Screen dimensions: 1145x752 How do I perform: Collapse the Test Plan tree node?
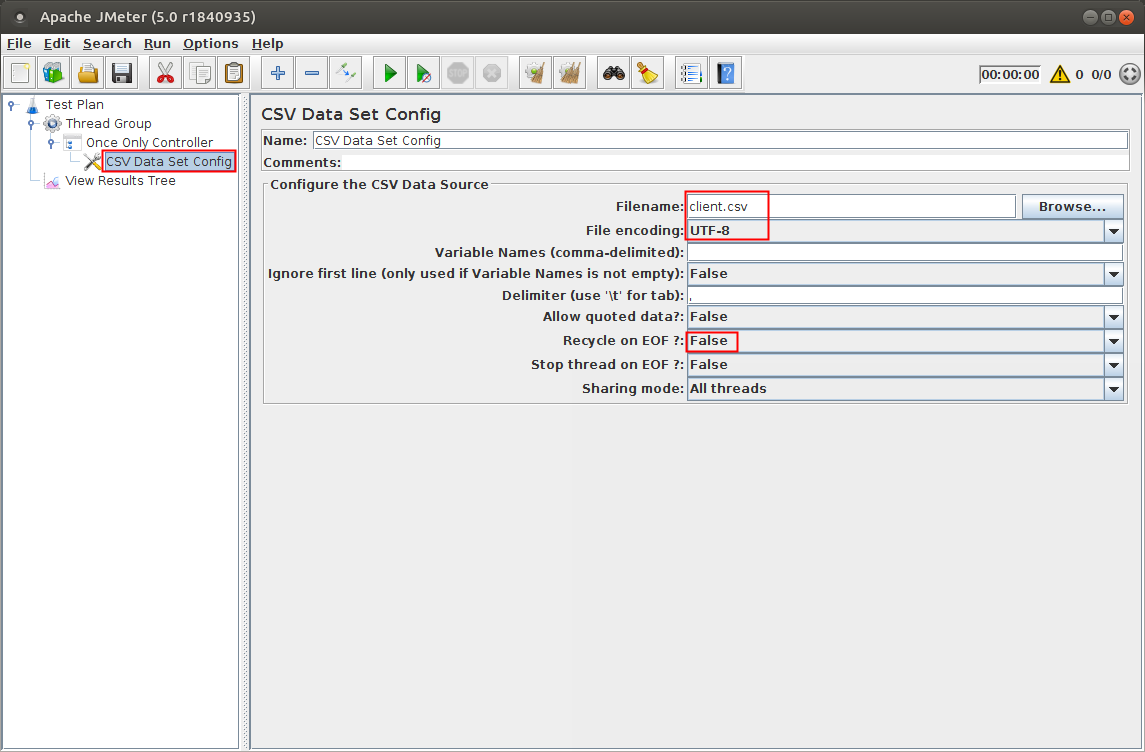(12, 105)
